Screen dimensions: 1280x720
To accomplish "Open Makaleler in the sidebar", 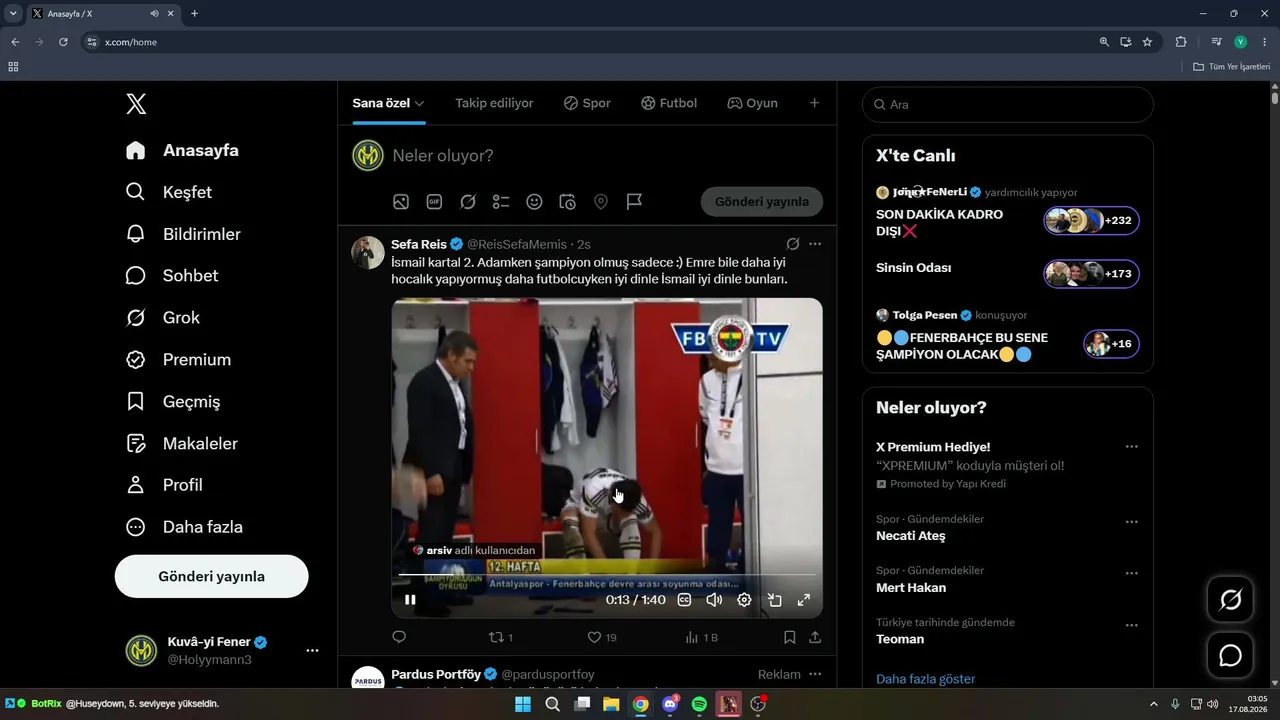I will (181, 443).
